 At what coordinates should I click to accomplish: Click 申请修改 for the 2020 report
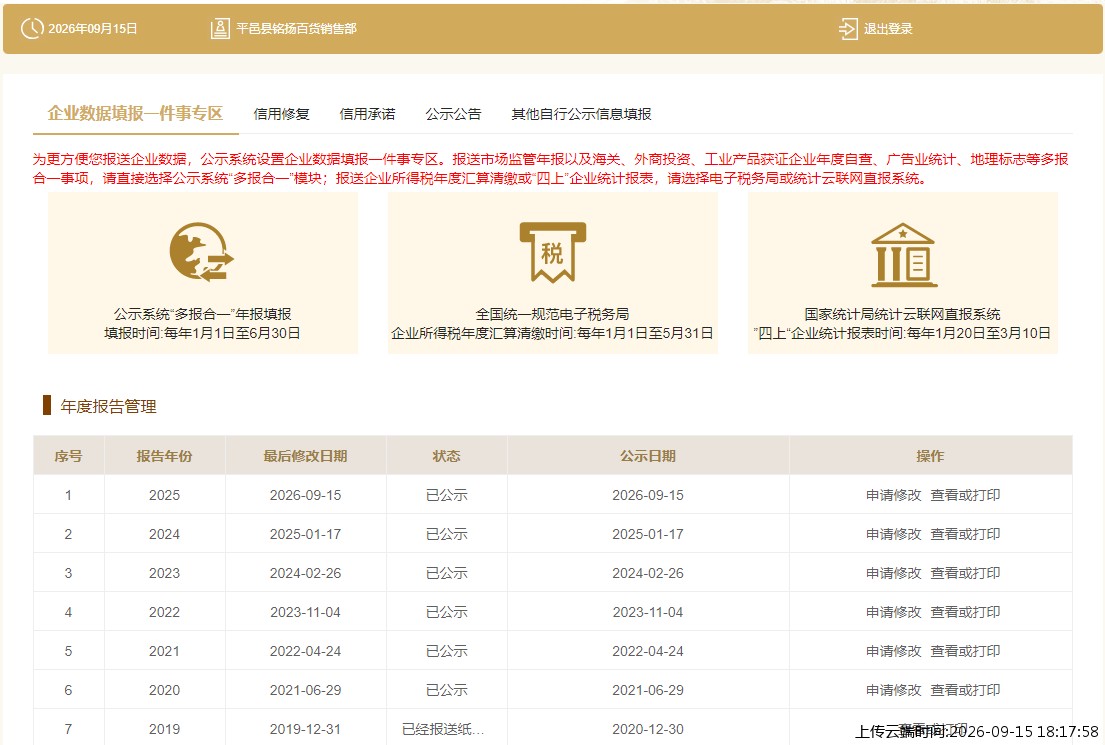point(894,690)
